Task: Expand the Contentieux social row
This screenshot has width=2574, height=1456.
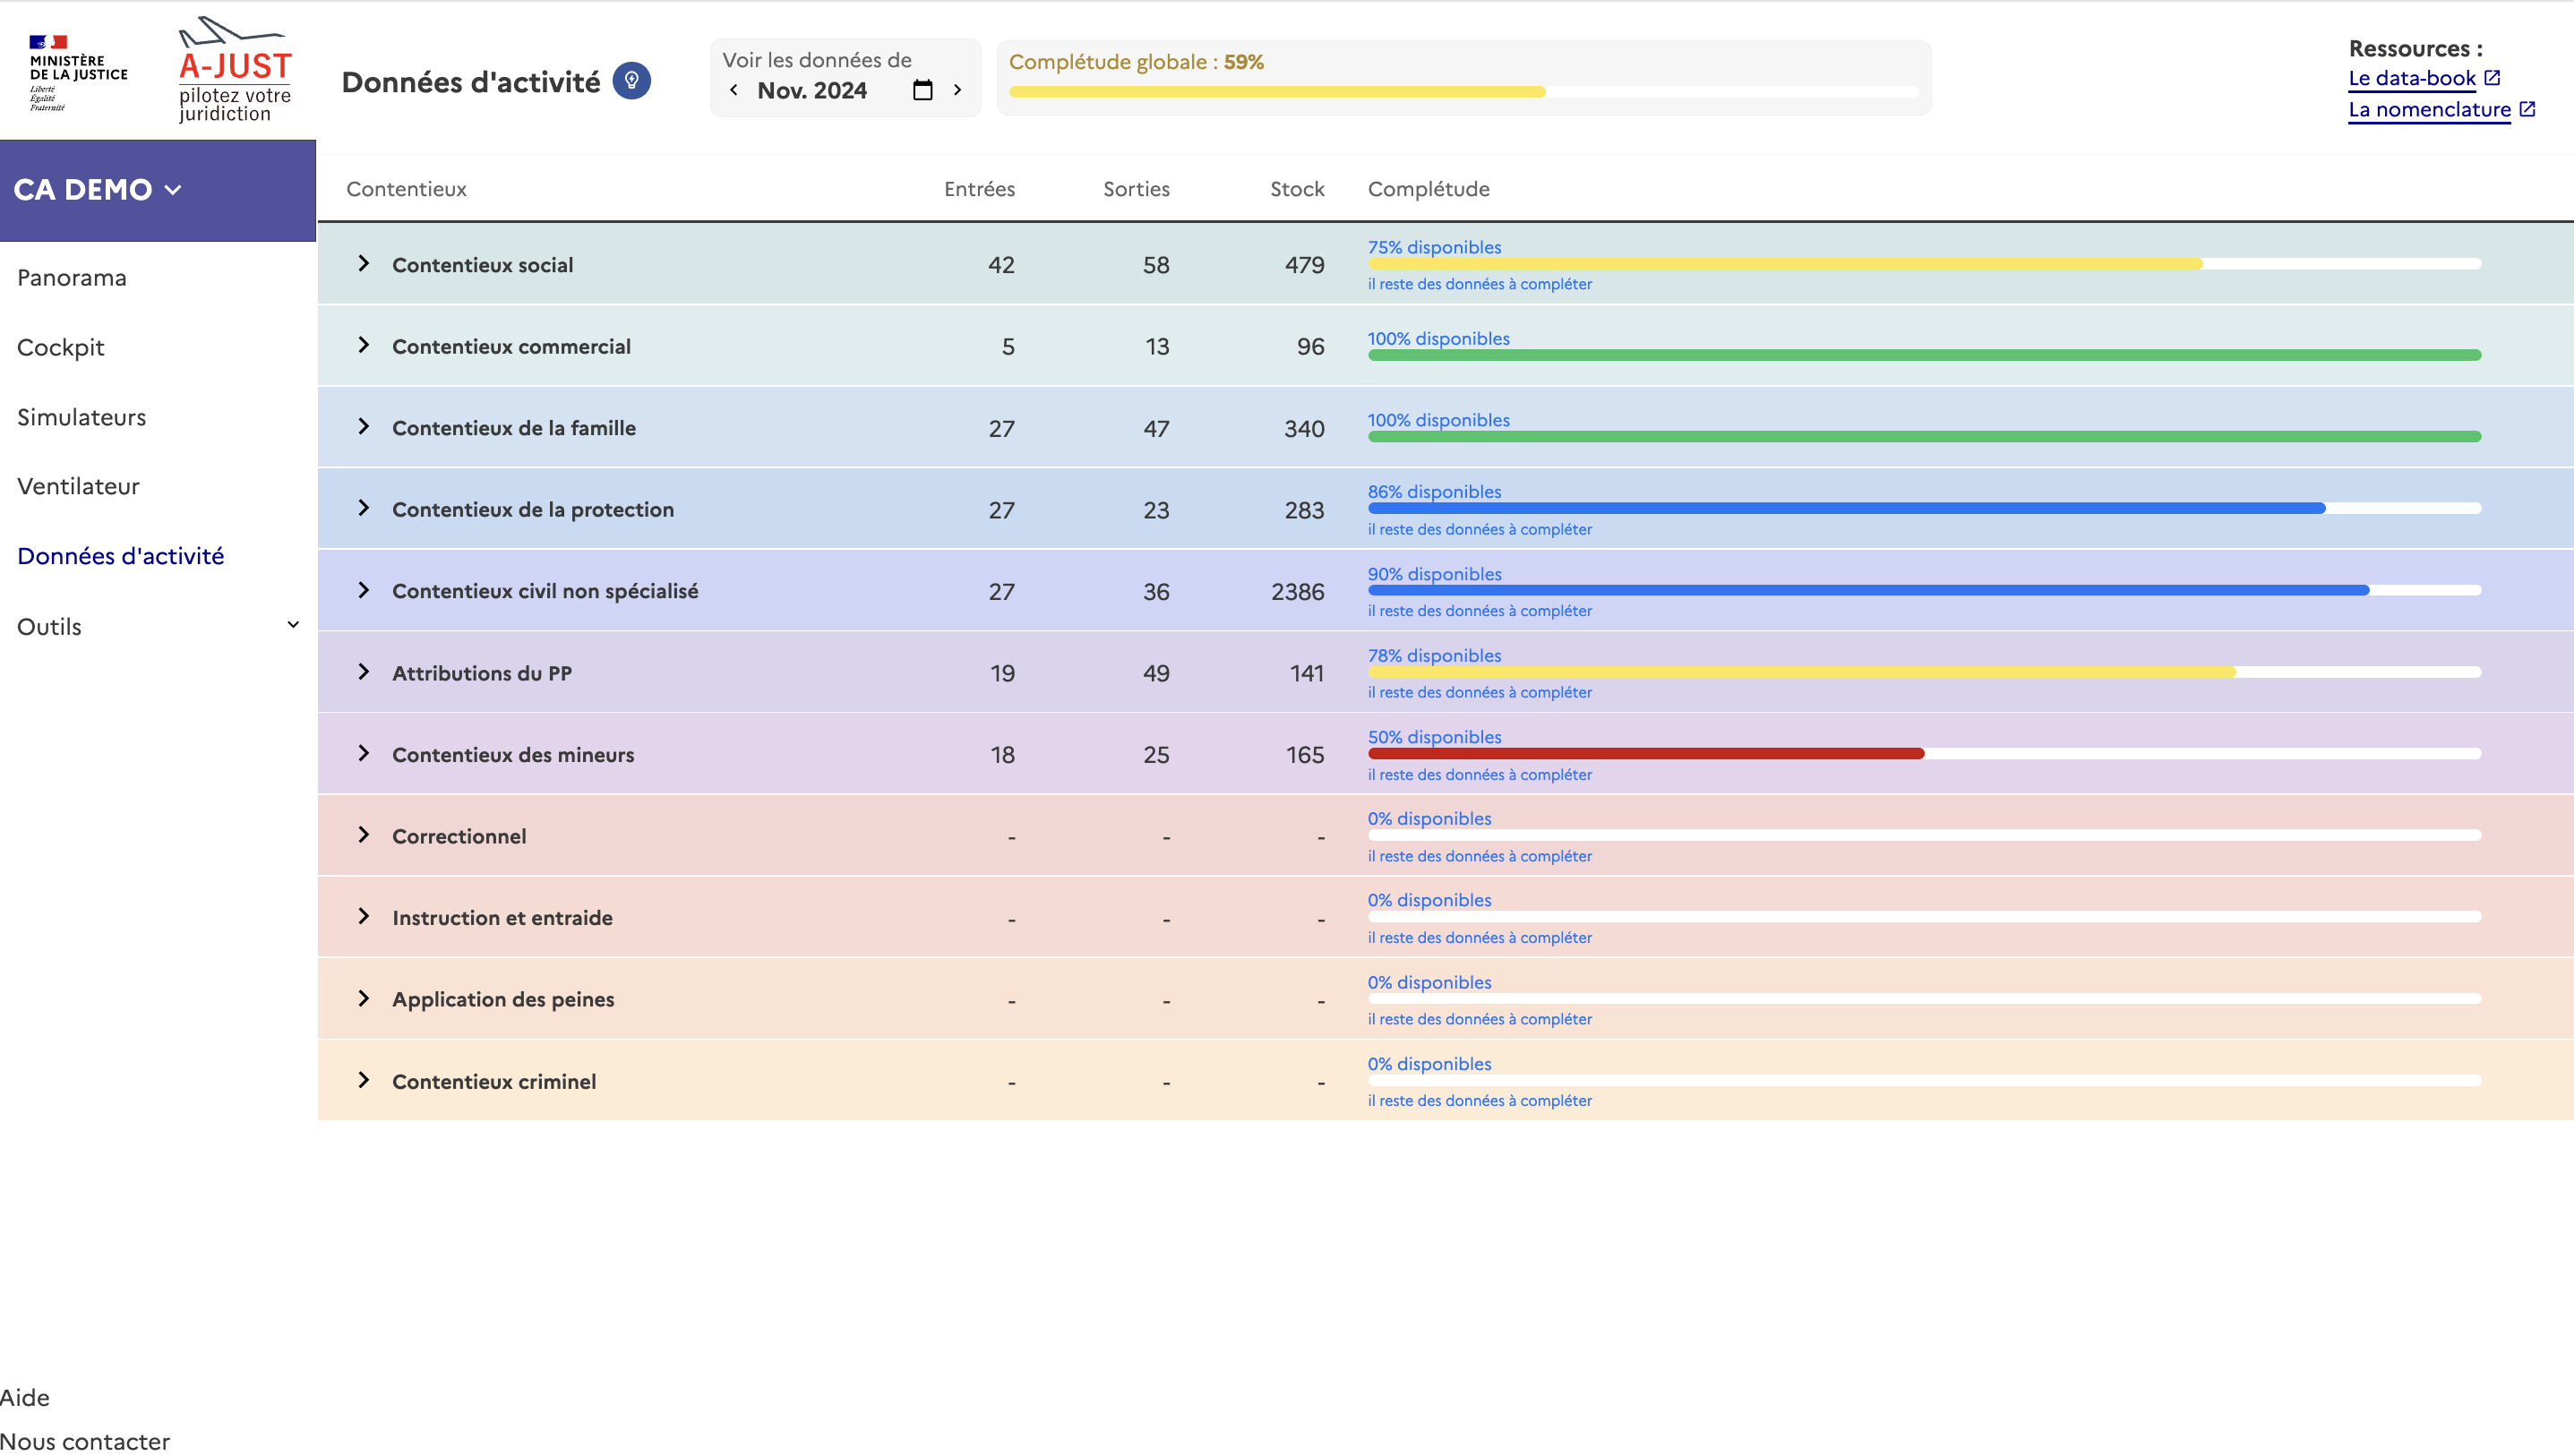Action: point(364,264)
